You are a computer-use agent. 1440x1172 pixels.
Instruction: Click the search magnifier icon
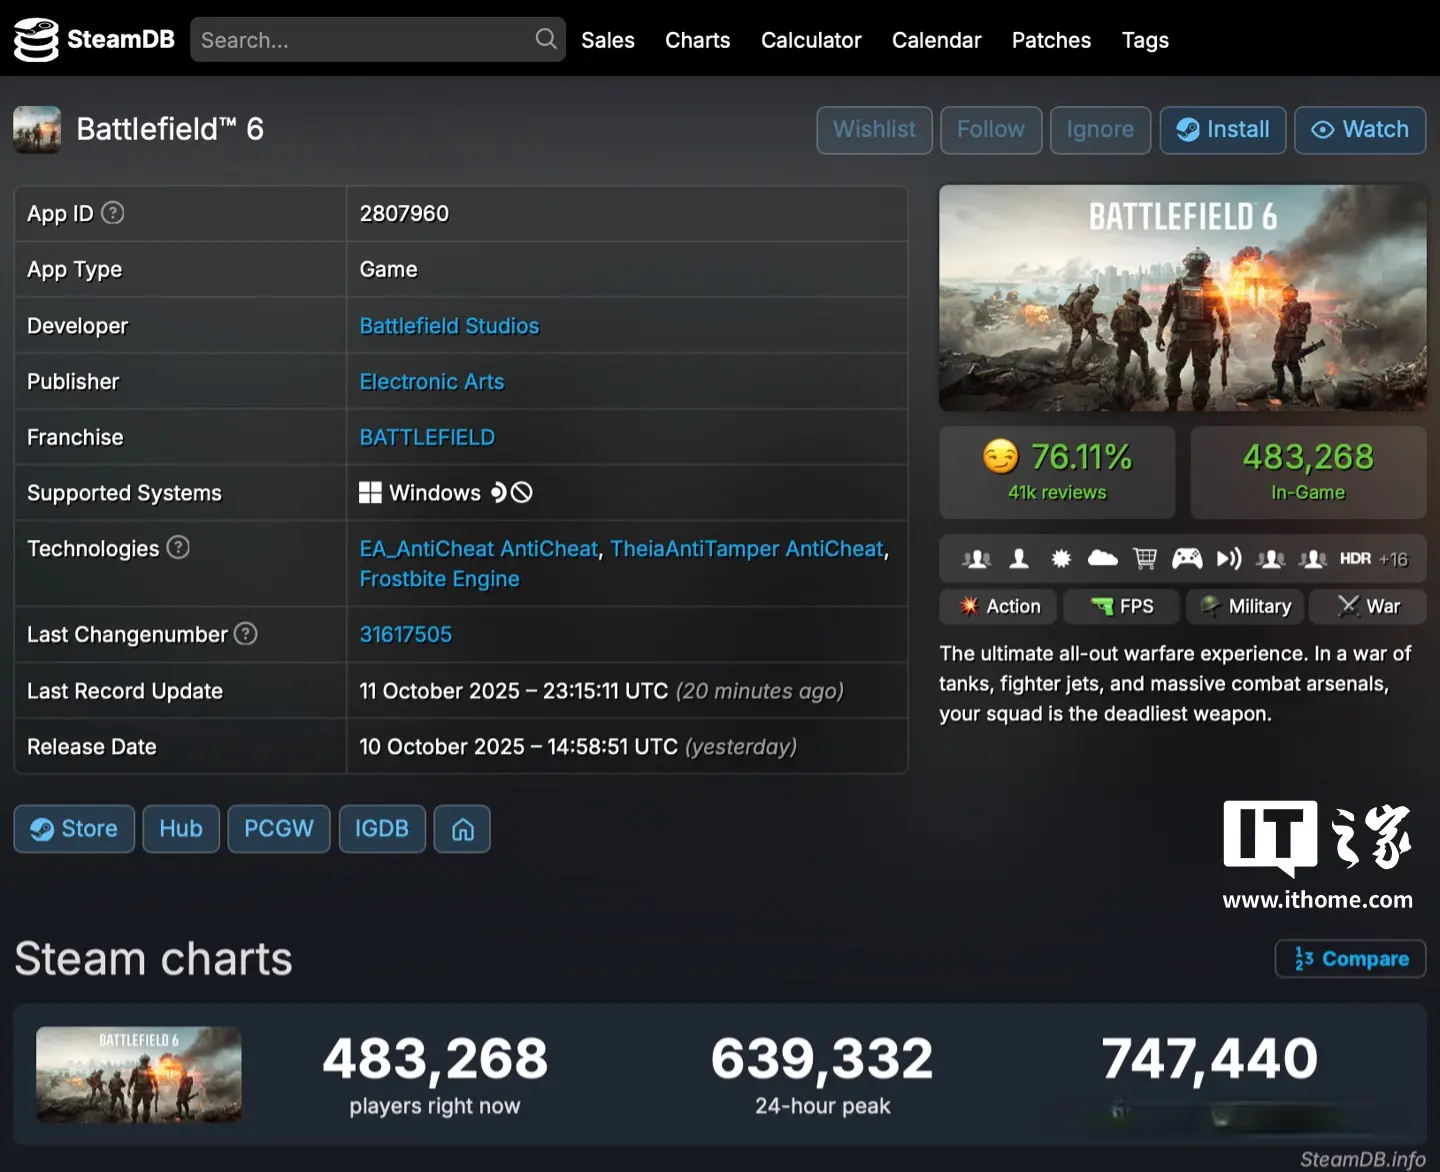(x=545, y=39)
